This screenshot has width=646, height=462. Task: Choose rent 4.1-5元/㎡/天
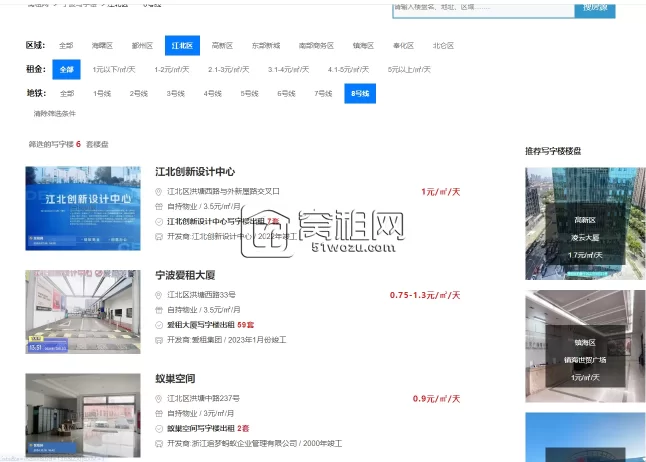click(x=349, y=69)
